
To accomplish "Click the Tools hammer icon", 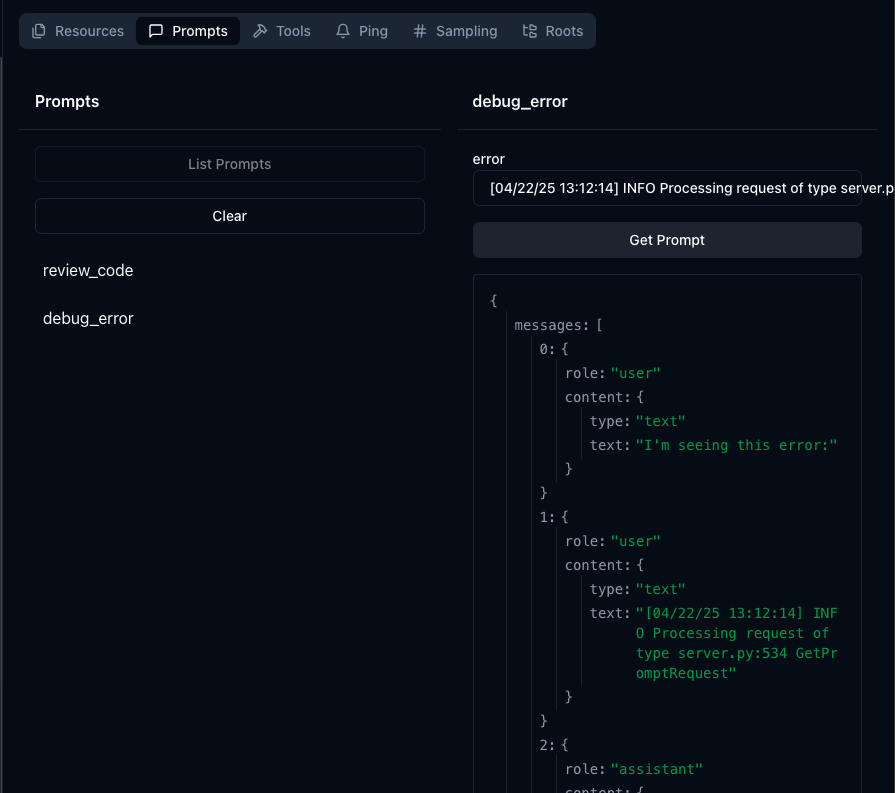I will click(x=260, y=31).
